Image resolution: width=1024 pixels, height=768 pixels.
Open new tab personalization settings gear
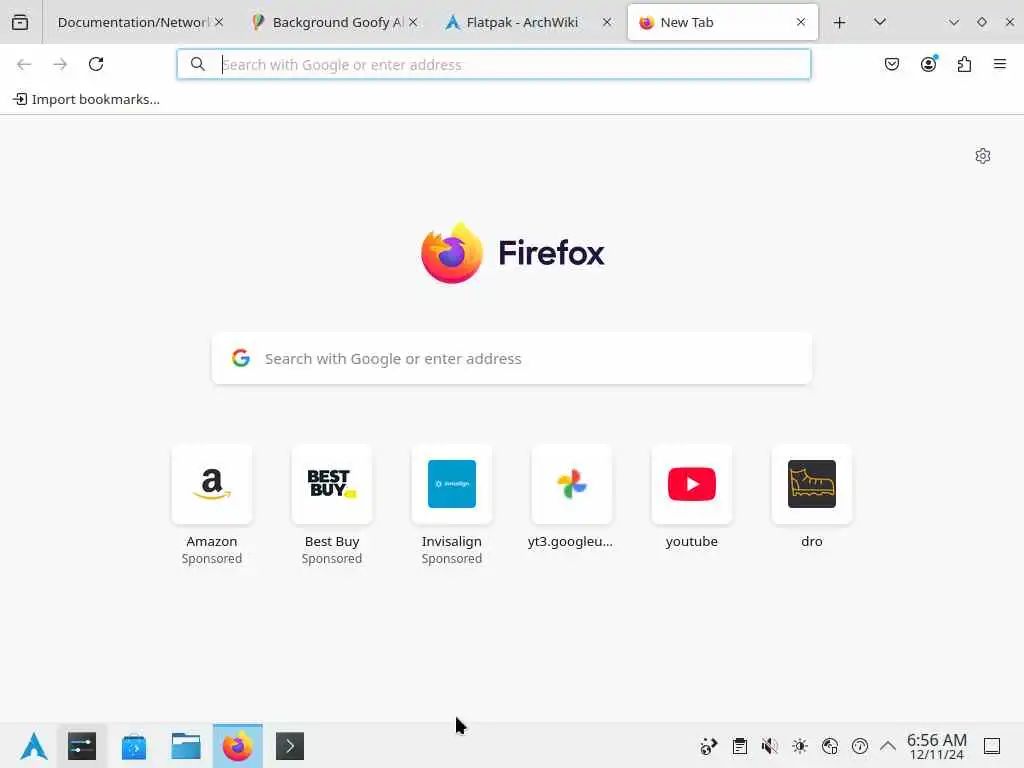[x=983, y=156]
